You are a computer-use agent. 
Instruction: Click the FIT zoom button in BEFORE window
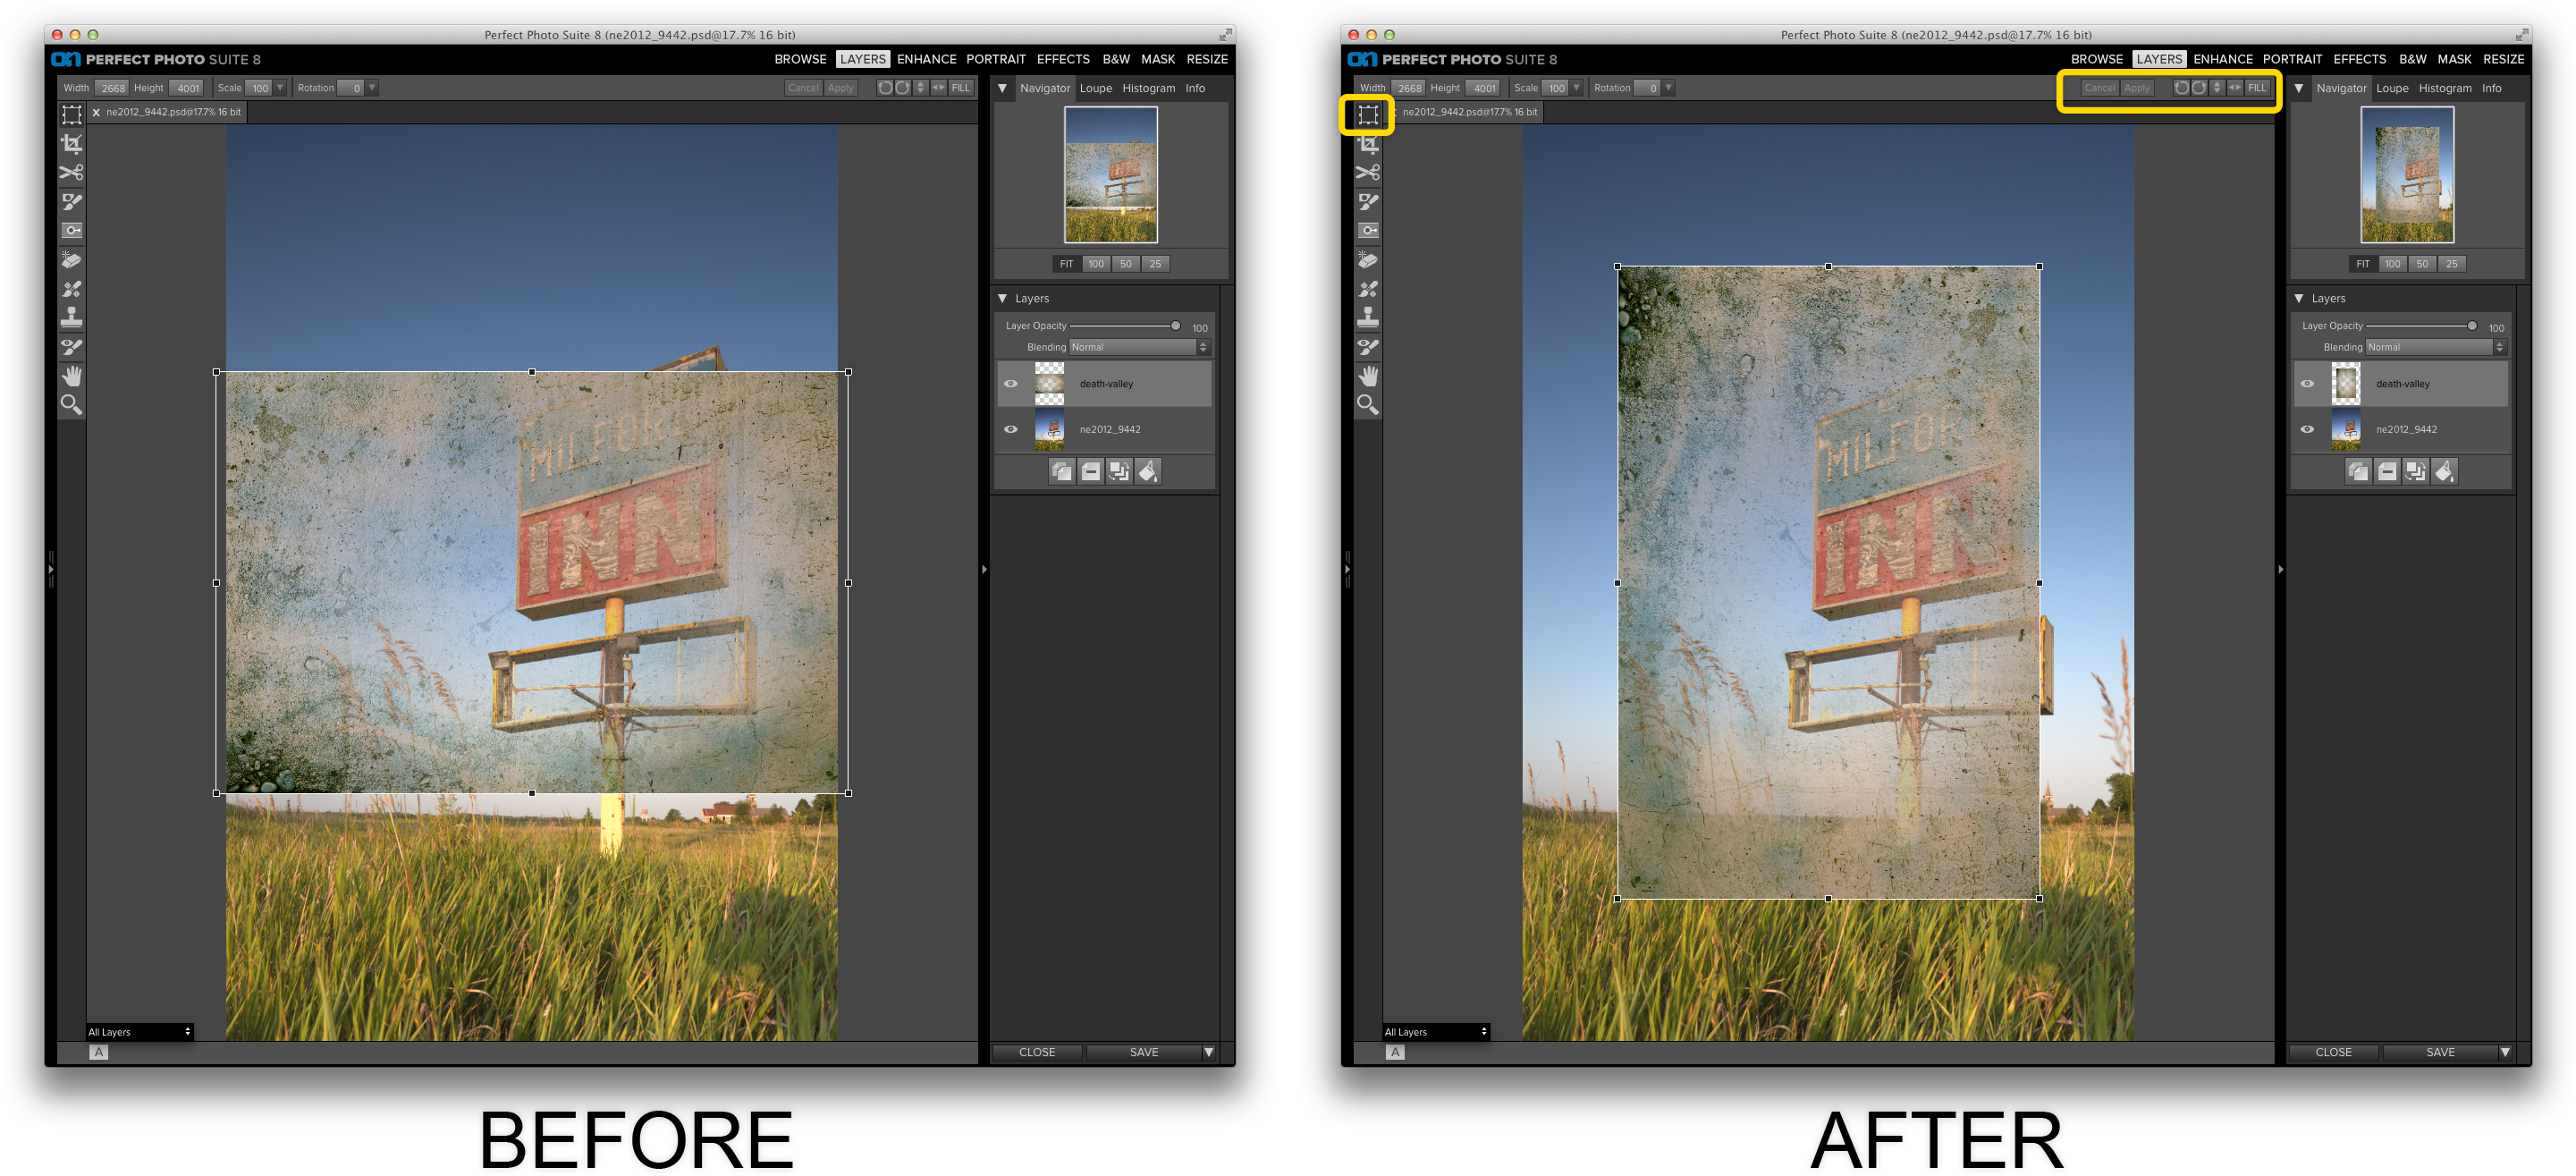pos(1066,264)
